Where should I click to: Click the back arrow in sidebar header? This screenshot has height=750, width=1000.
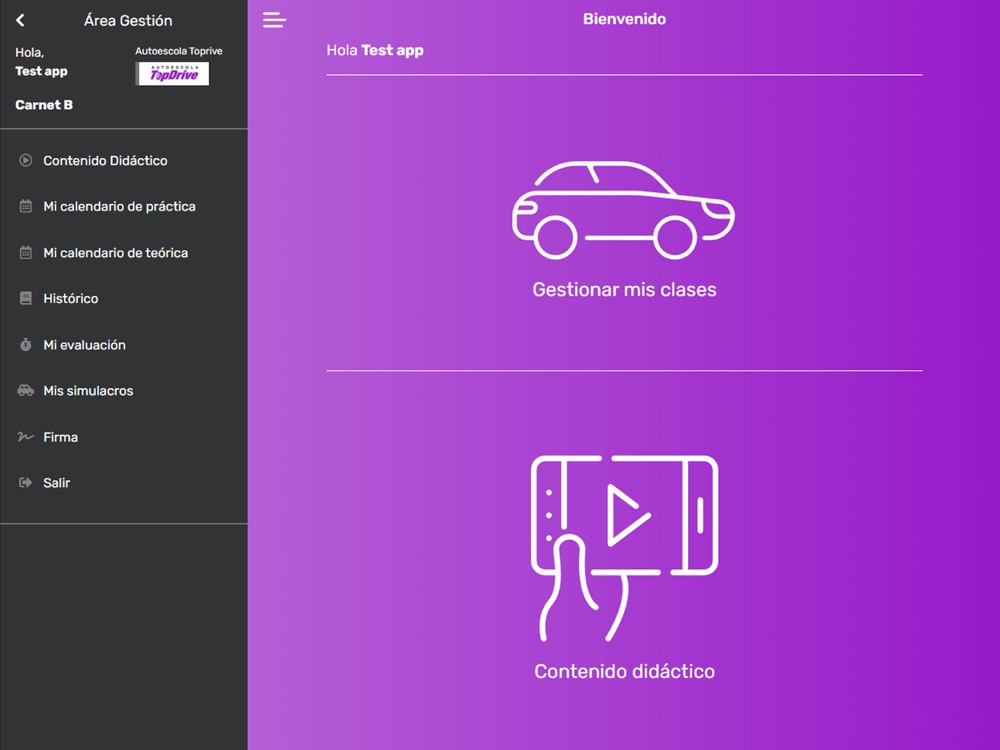[21, 20]
